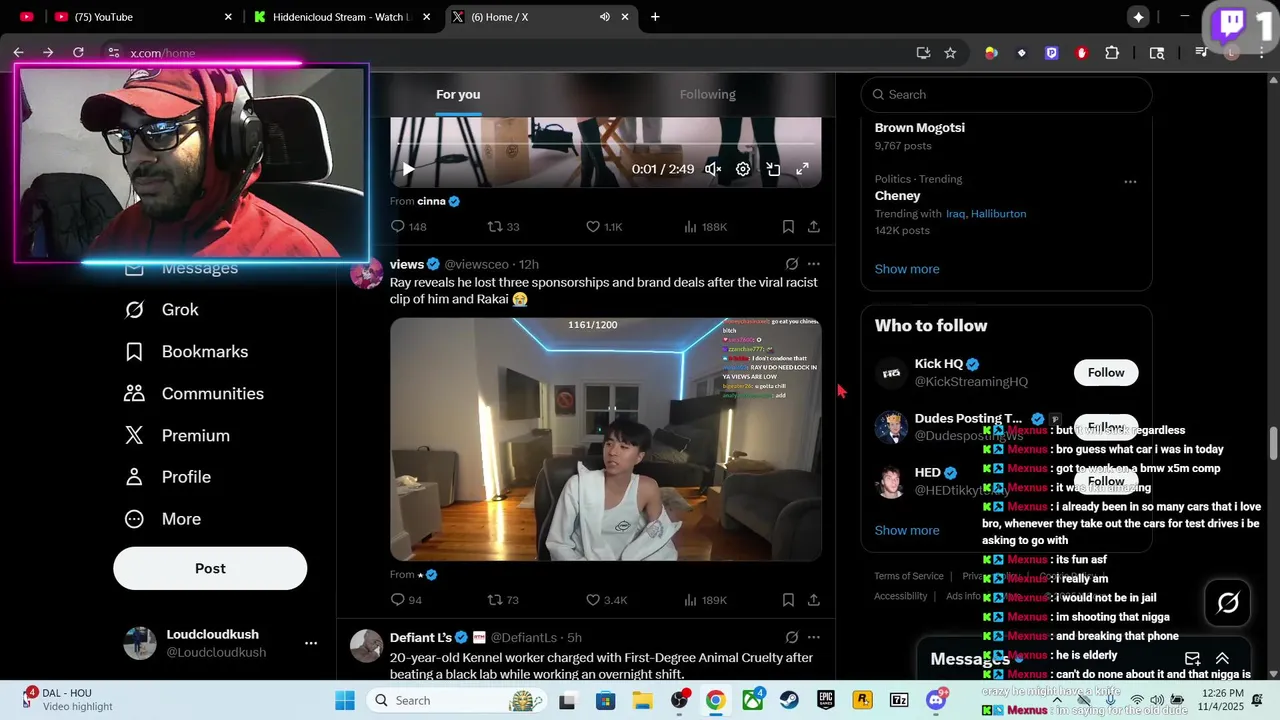Reload the page

click(x=78, y=52)
